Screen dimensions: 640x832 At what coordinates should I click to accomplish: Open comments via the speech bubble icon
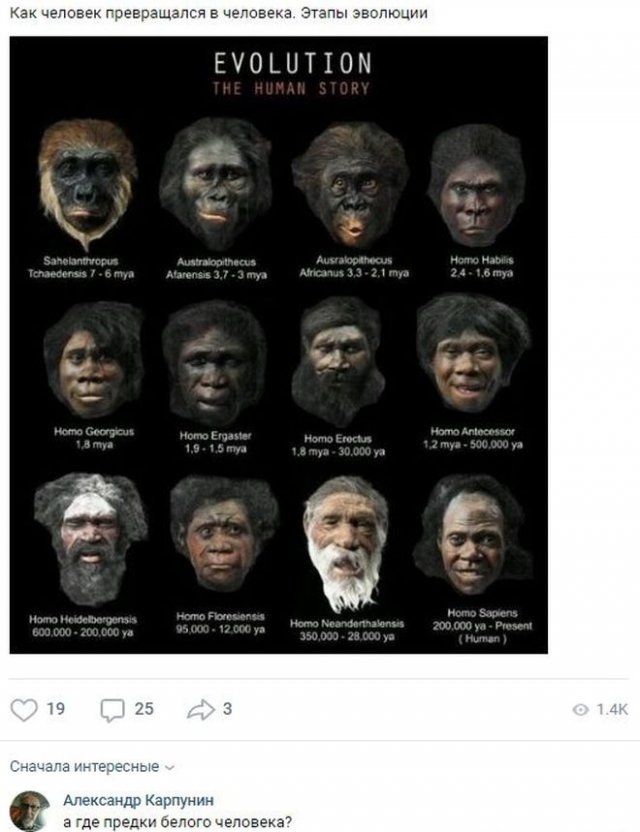tap(113, 710)
